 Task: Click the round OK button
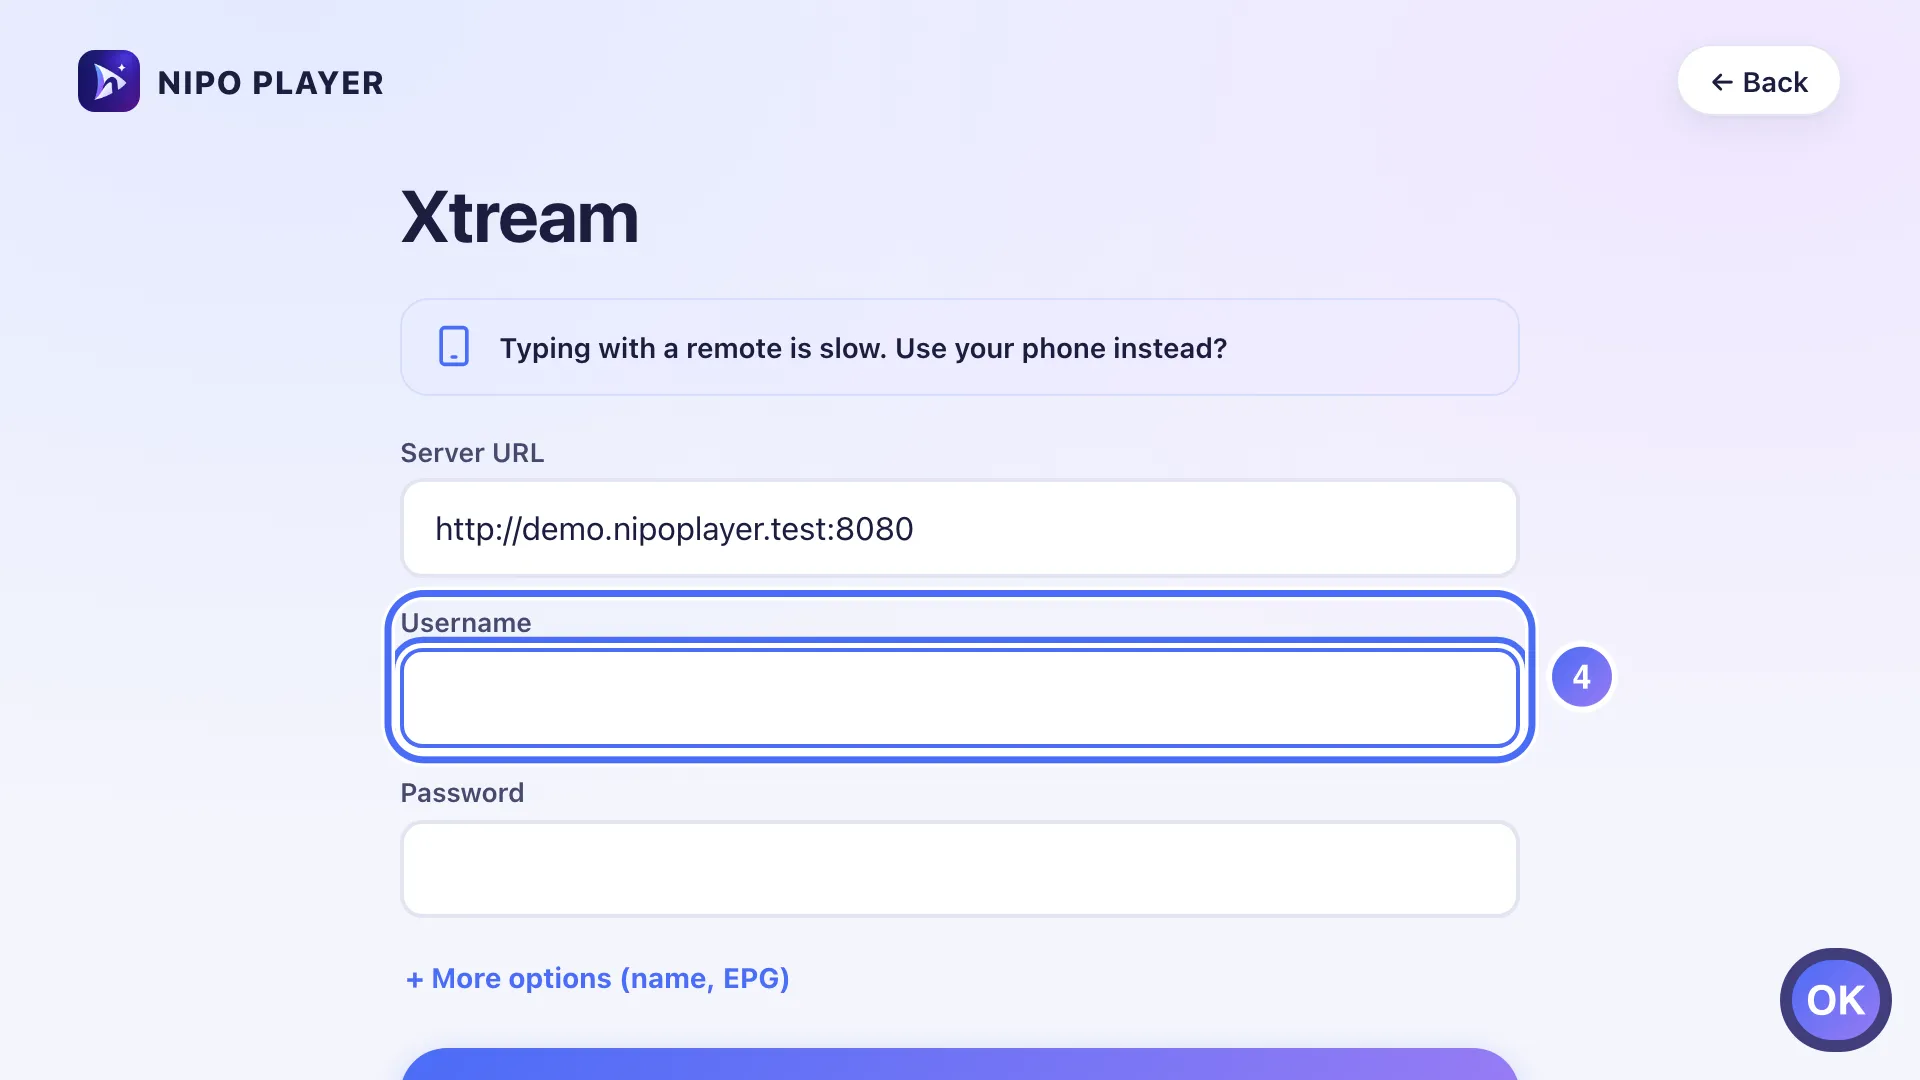click(x=1835, y=1000)
